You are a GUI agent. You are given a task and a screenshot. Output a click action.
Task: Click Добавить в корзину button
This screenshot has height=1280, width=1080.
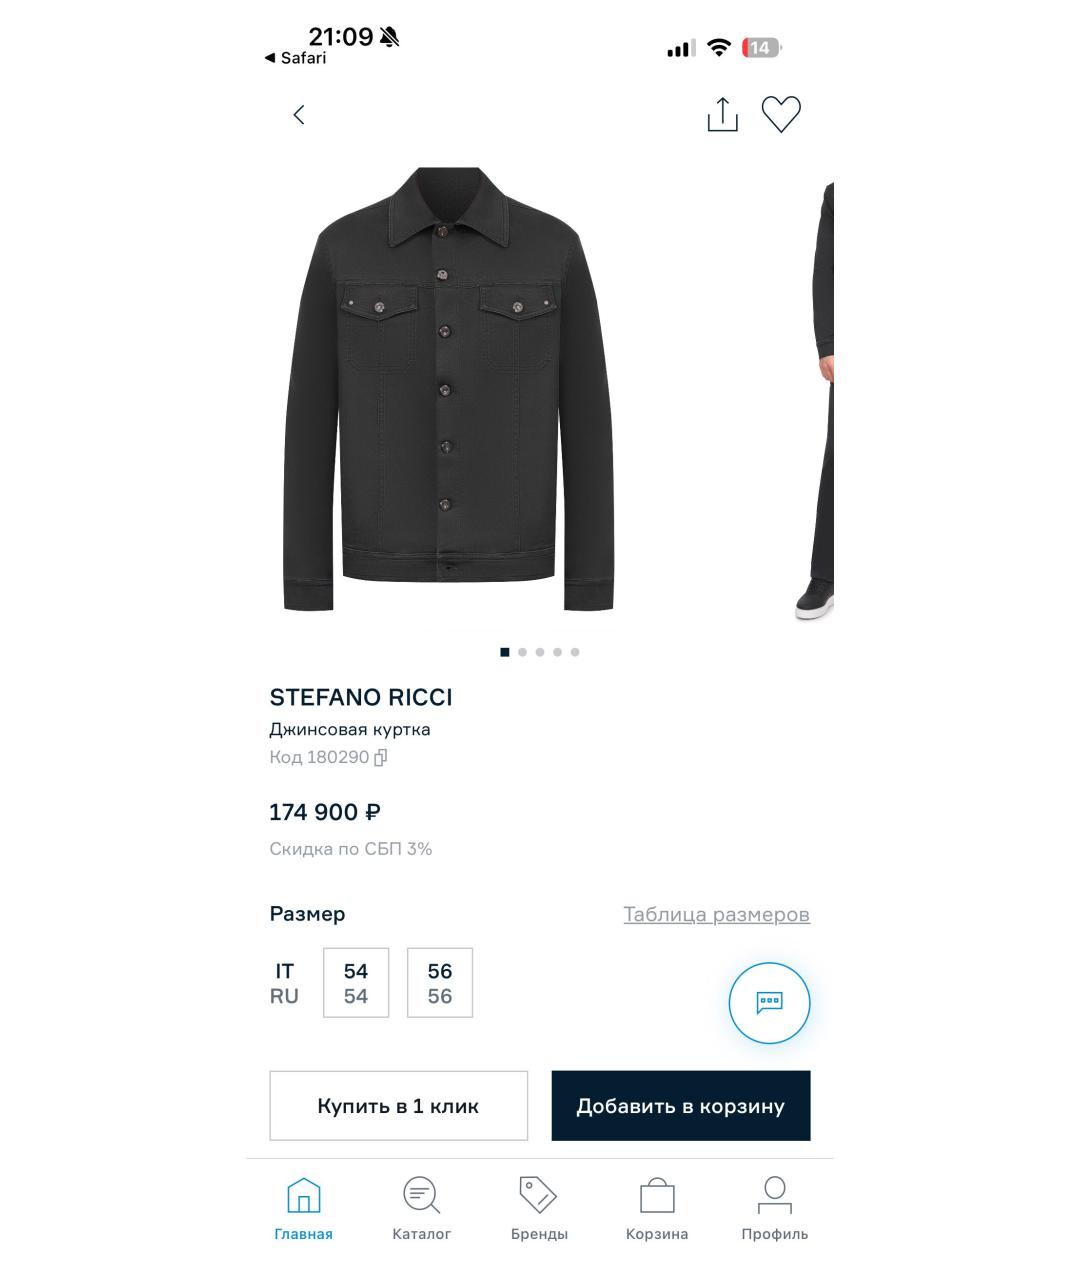[x=681, y=1106]
